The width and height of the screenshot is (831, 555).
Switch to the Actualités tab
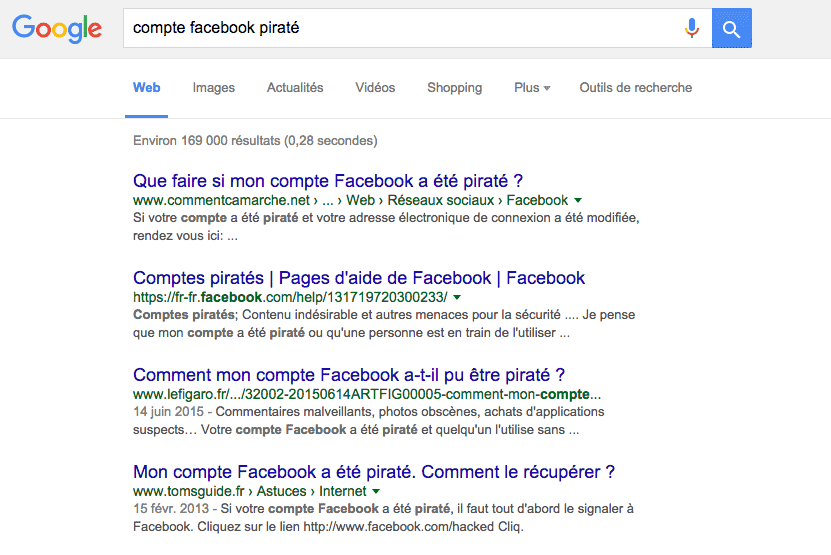[295, 87]
